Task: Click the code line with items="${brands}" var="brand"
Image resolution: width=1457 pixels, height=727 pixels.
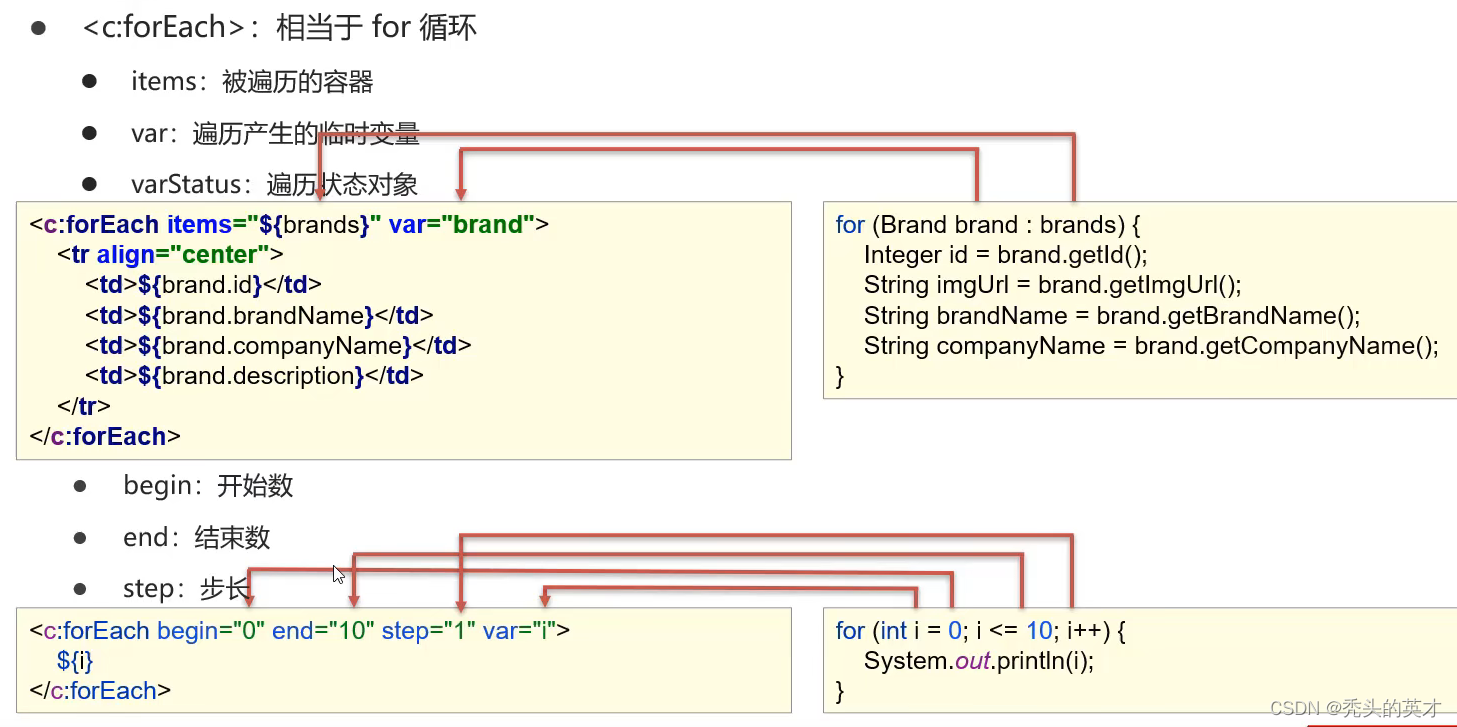Action: [x=290, y=225]
